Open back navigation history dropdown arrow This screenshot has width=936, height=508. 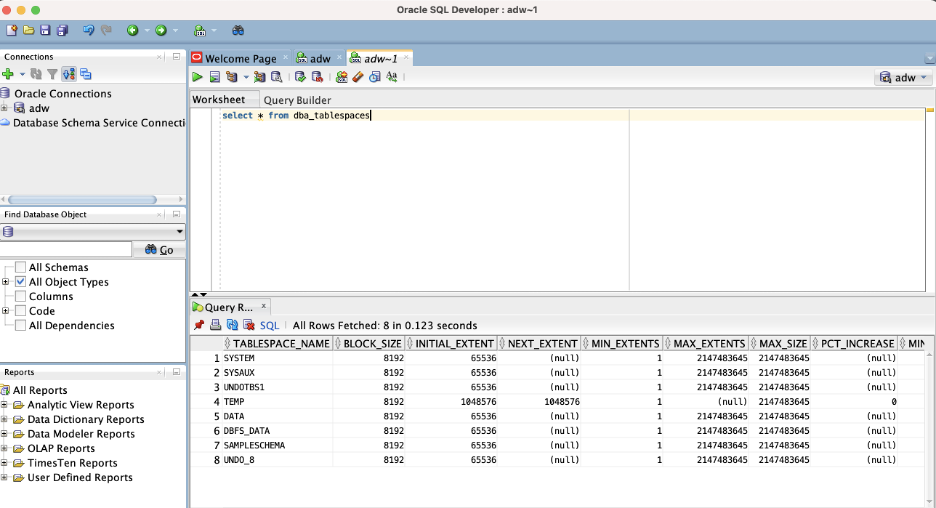(x=147, y=30)
